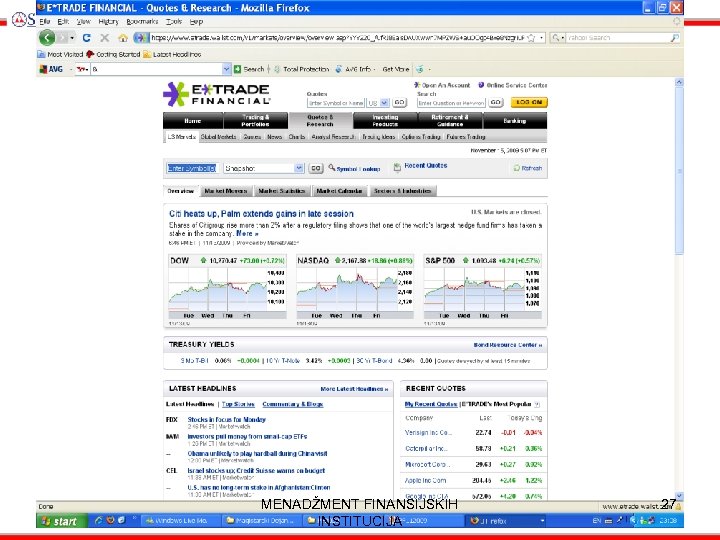Click the Getting Started bookmark icon
This screenshot has height=540, width=720.
(90, 54)
